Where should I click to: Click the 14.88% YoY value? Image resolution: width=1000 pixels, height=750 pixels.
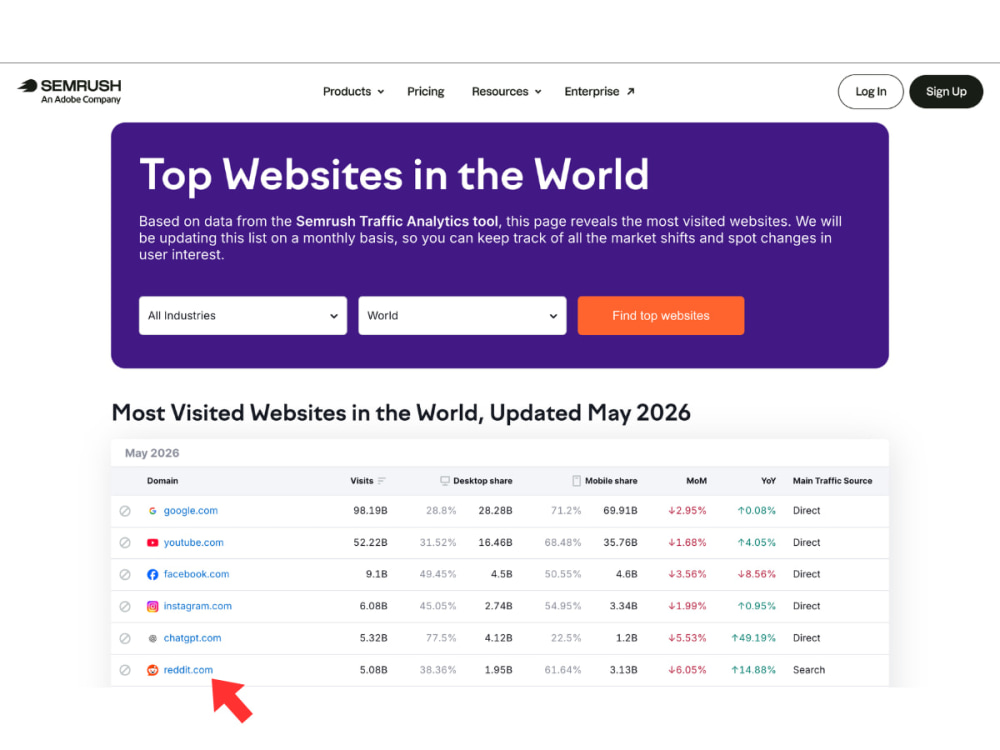point(754,670)
